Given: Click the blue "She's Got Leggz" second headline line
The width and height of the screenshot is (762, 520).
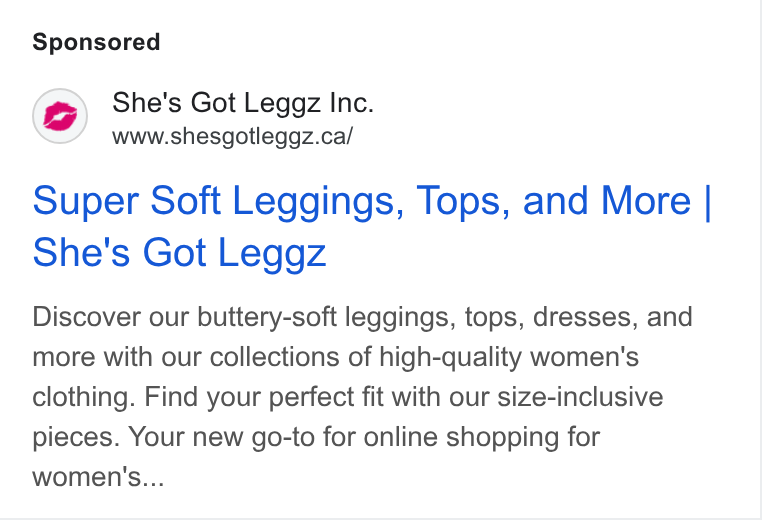Looking at the screenshot, I should (x=179, y=252).
